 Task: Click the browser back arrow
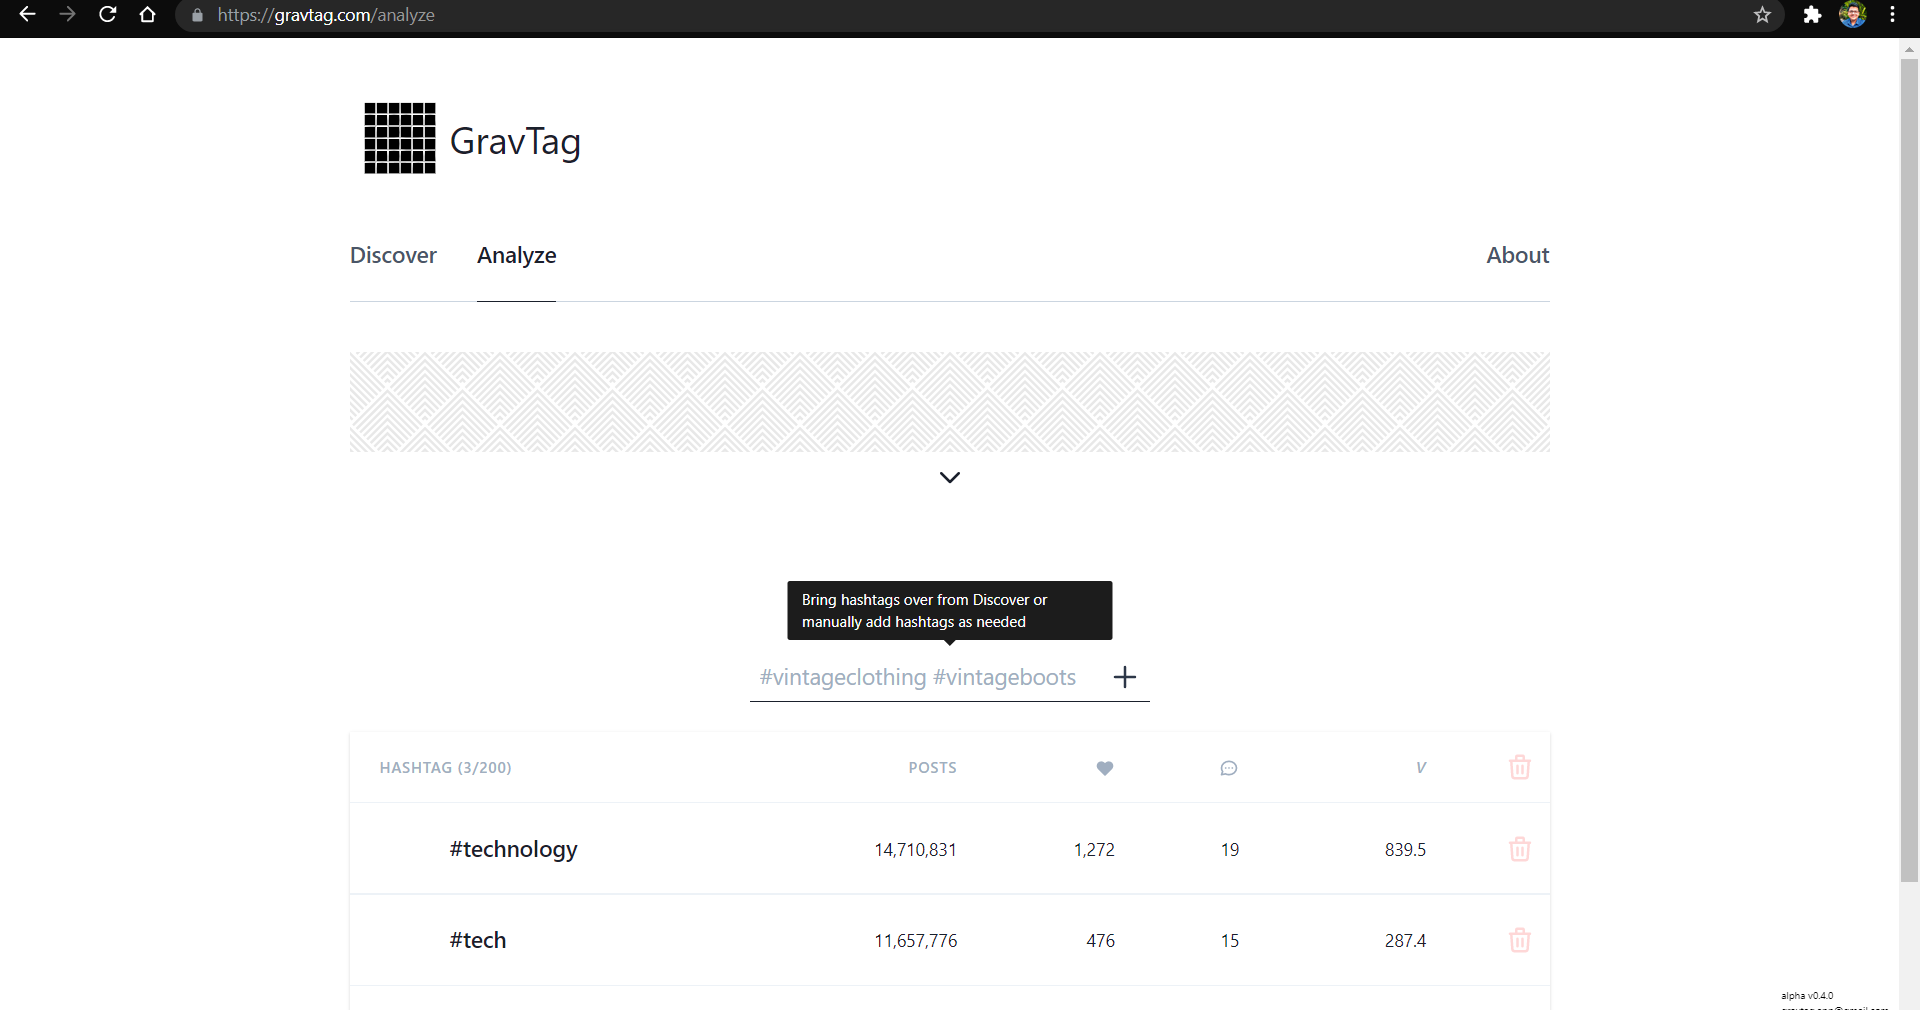click(x=27, y=15)
